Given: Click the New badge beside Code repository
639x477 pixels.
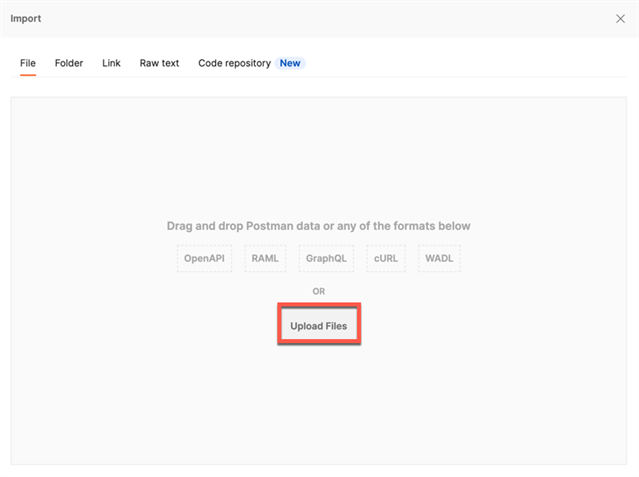Looking at the screenshot, I should pos(290,63).
